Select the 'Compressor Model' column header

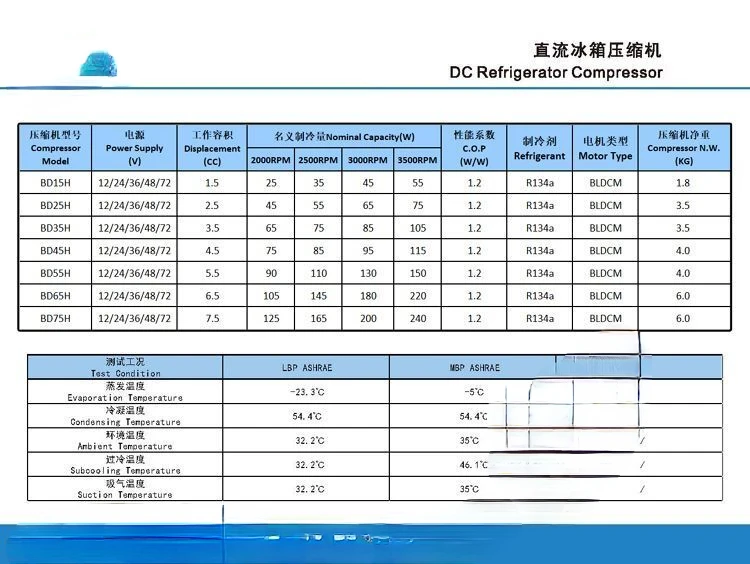[55, 148]
